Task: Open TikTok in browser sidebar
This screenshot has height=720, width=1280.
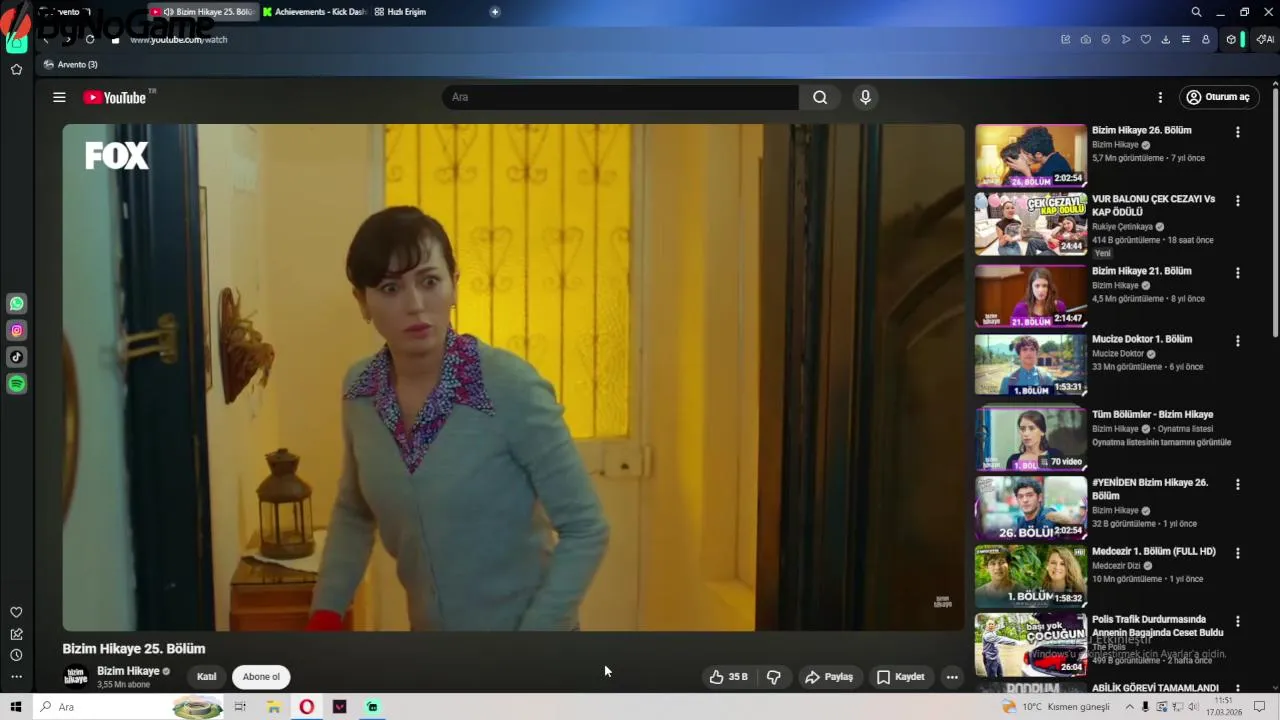Action: [x=17, y=357]
